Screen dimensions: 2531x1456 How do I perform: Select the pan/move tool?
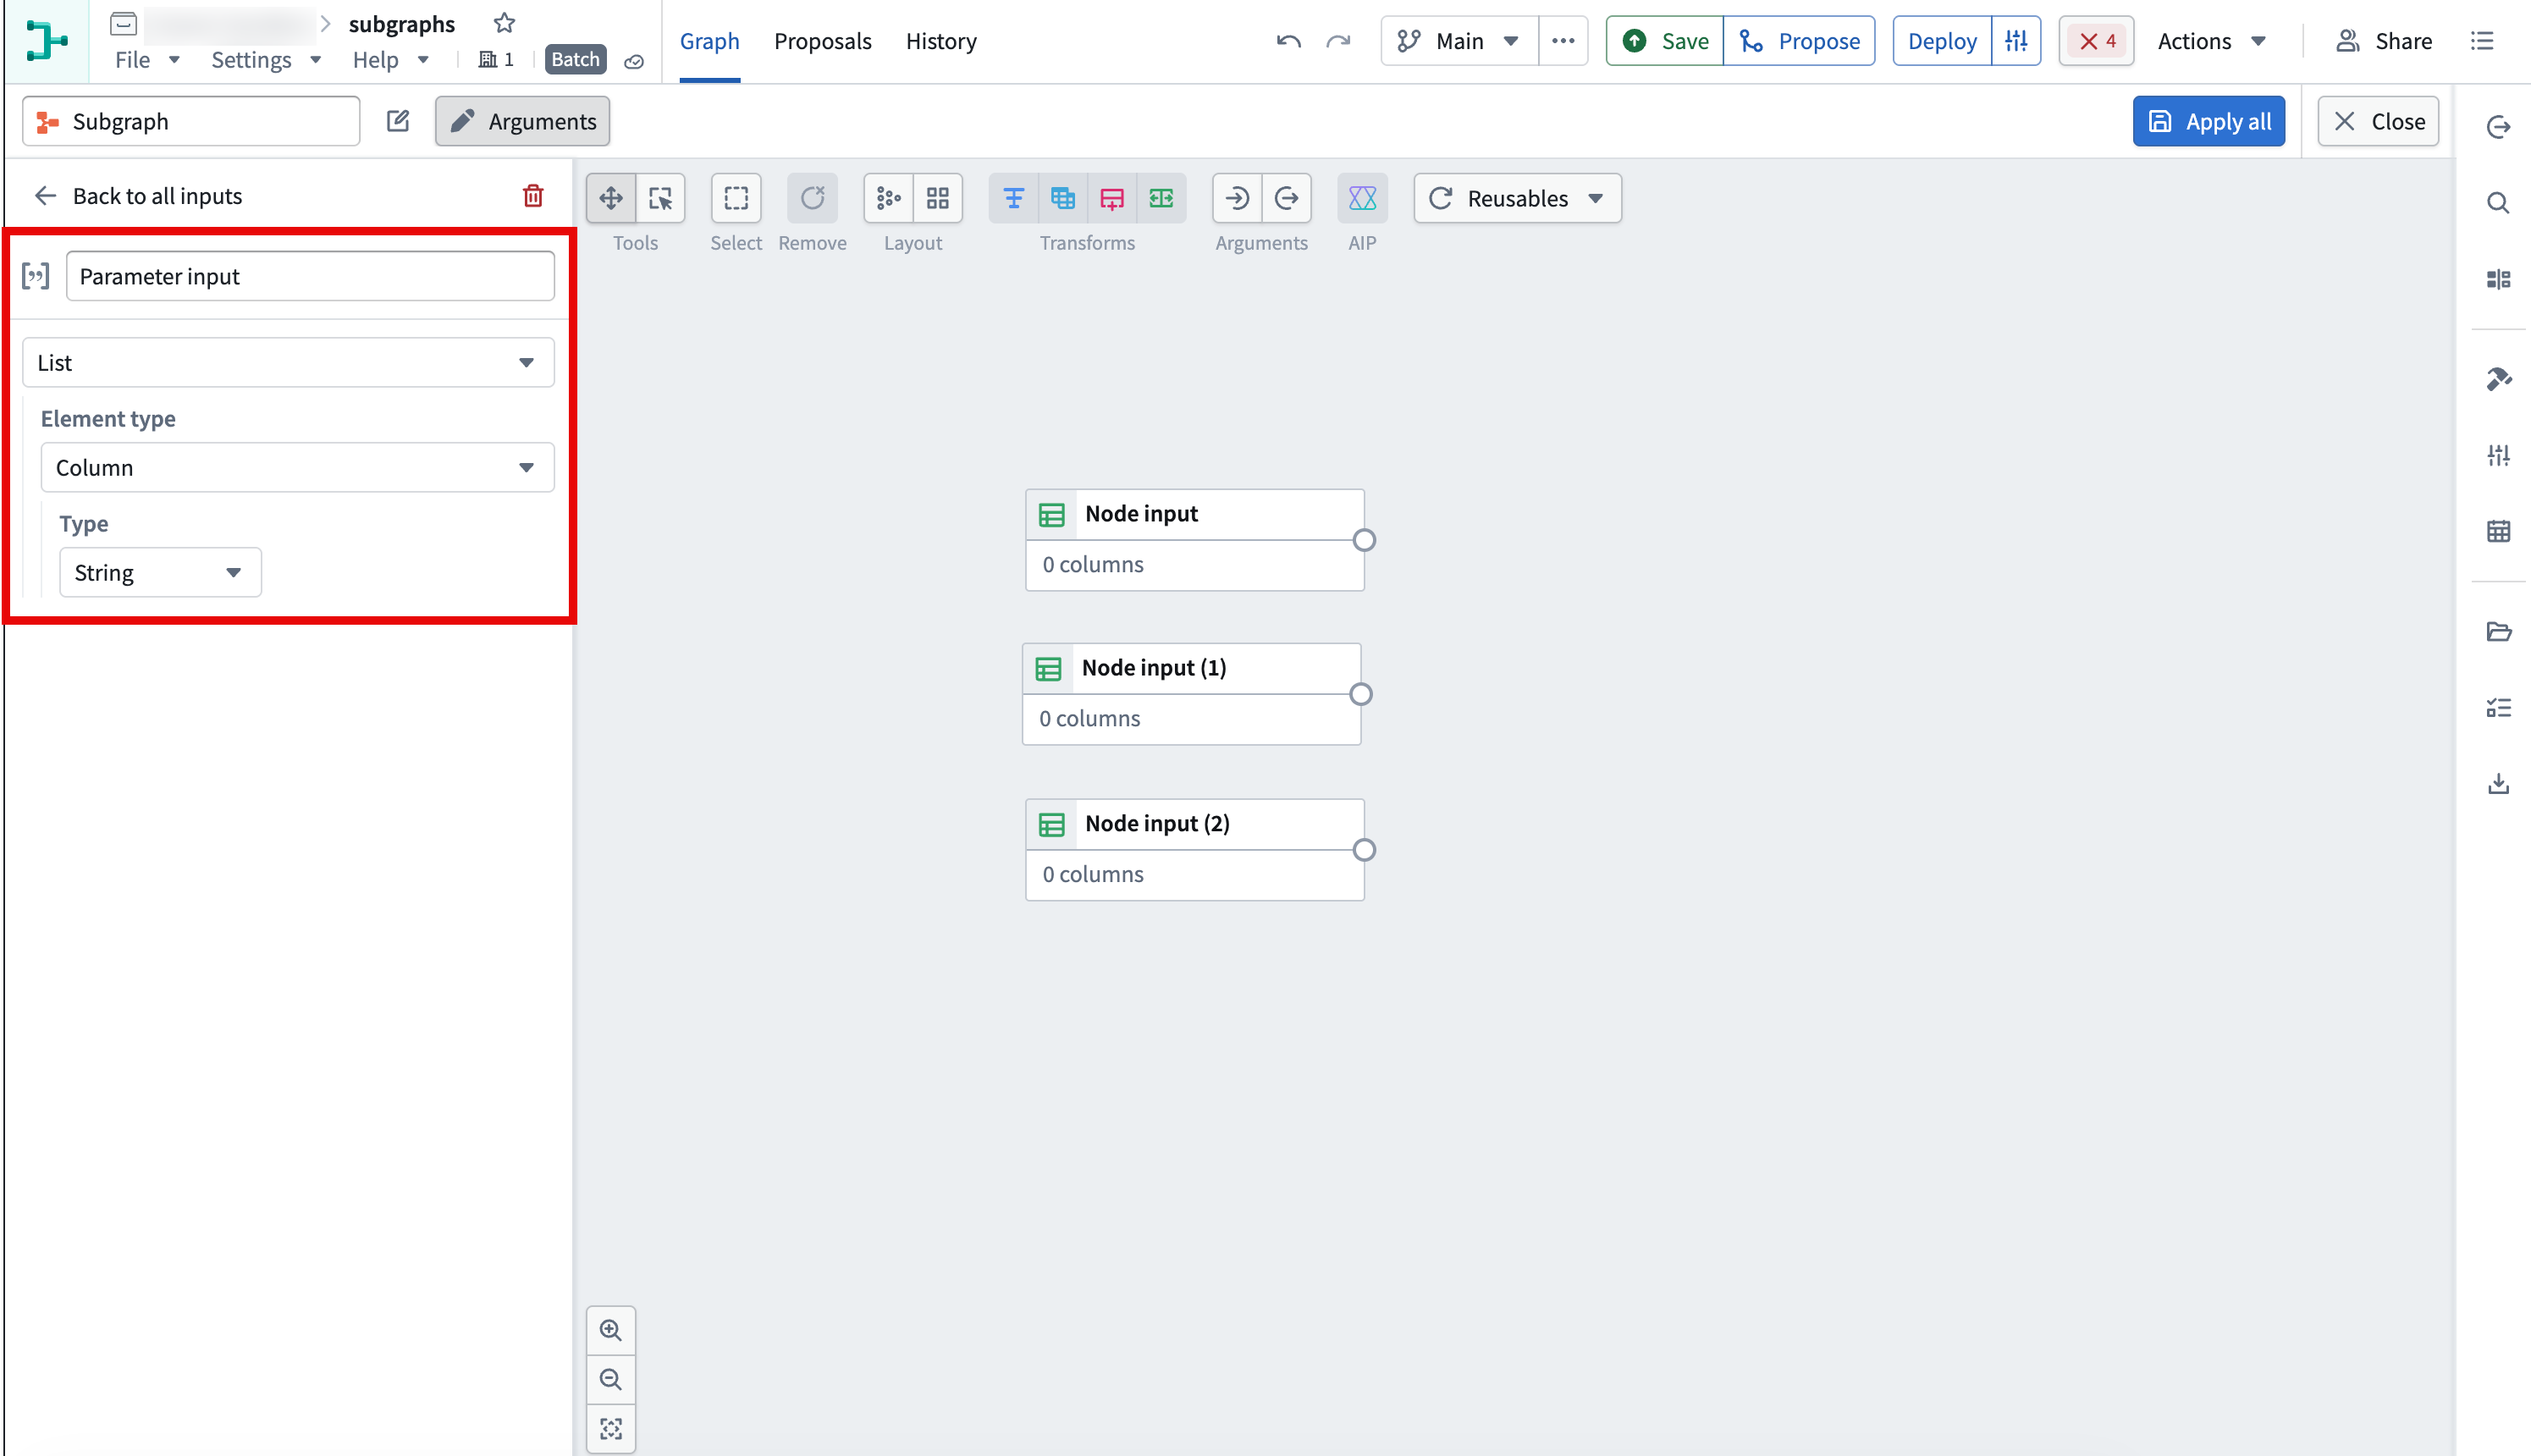click(x=610, y=198)
